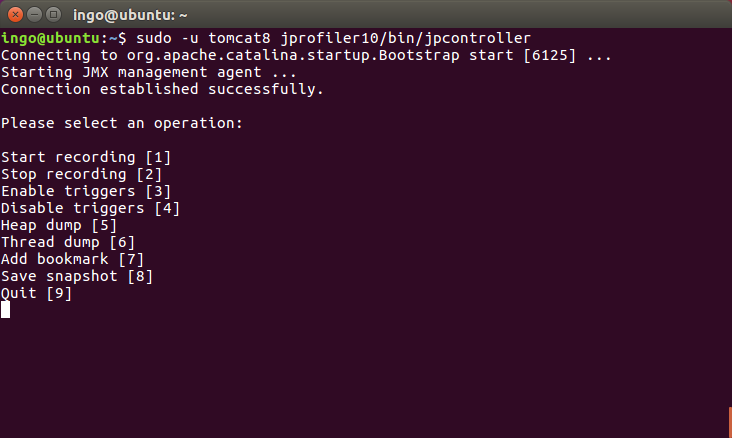The width and height of the screenshot is (732, 438).
Task: Click the jprofiler10/bin/jpcontroller command text
Action: coord(406,38)
